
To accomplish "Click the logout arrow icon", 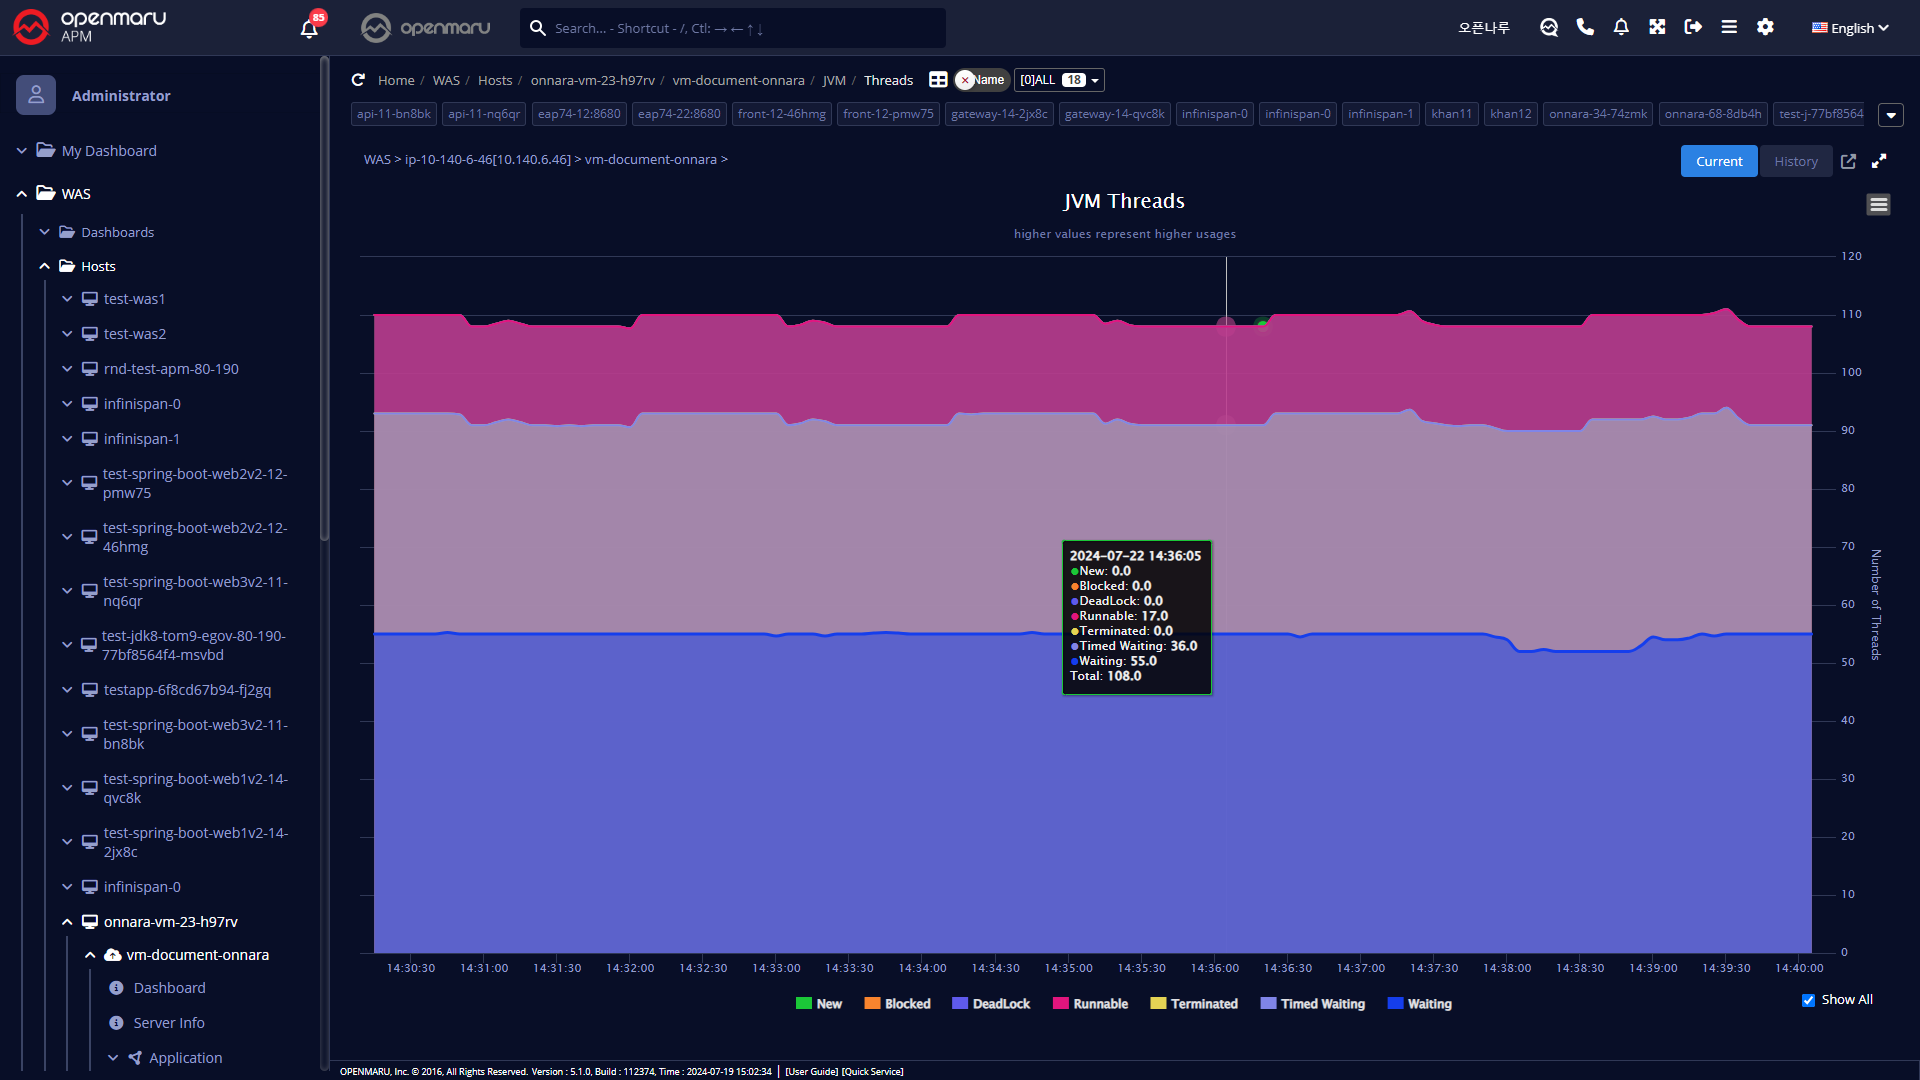I will (x=1693, y=27).
